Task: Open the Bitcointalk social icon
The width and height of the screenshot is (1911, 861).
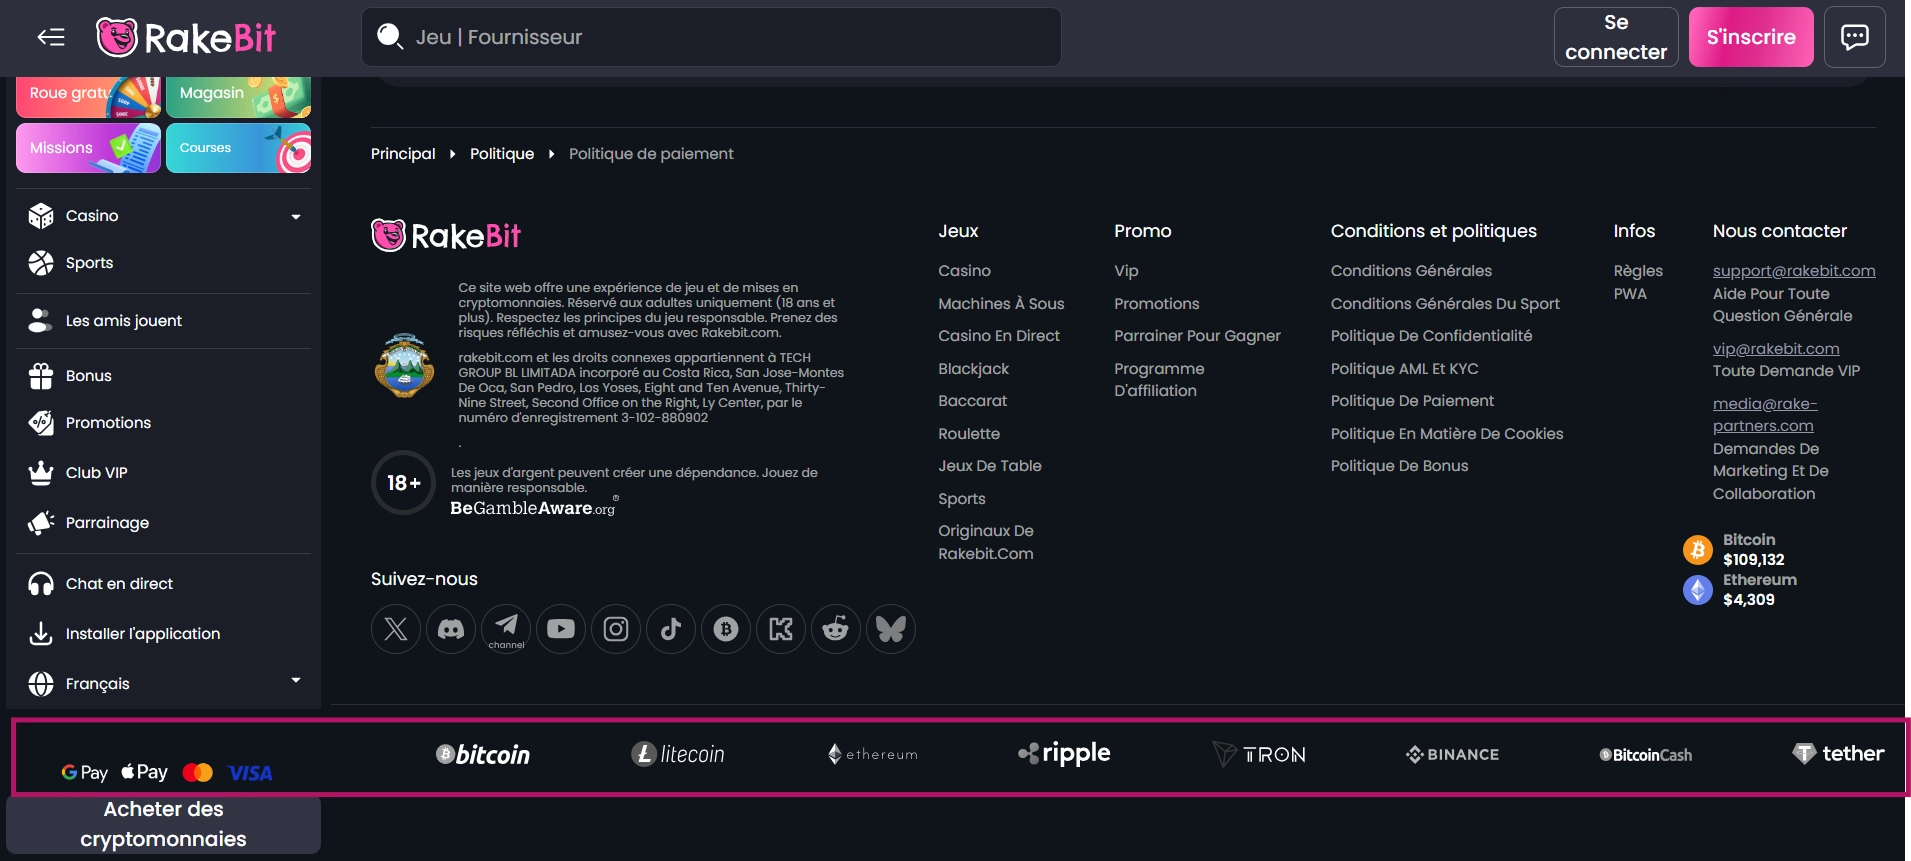Action: coord(726,629)
